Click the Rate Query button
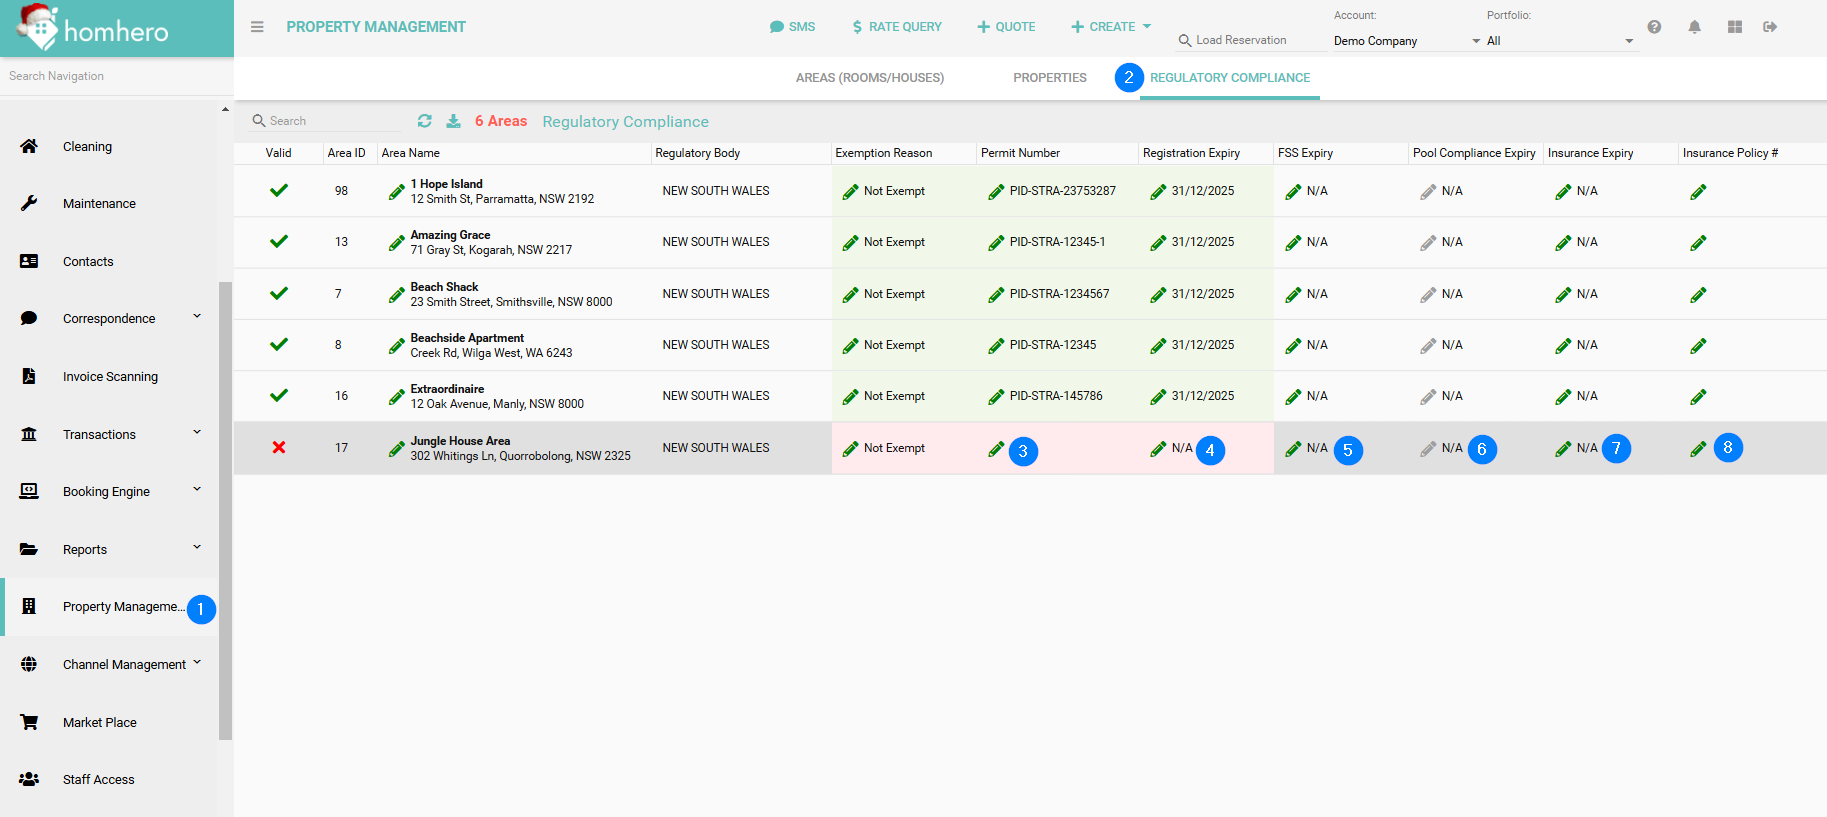 click(896, 27)
